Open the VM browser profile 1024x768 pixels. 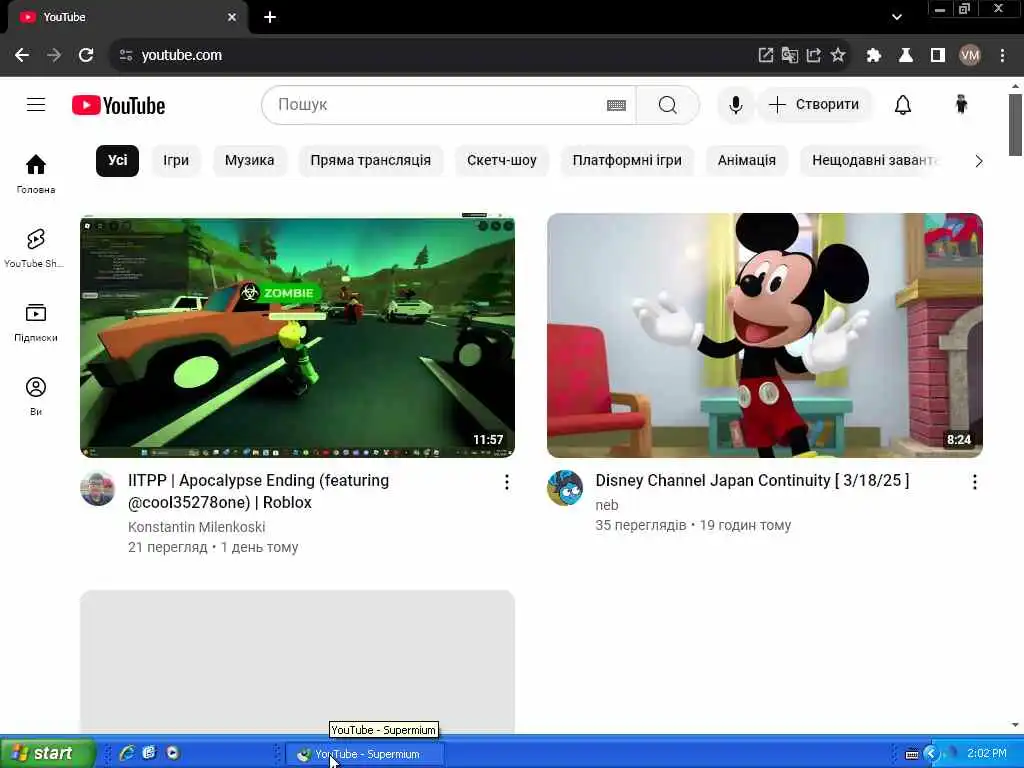[x=970, y=55]
